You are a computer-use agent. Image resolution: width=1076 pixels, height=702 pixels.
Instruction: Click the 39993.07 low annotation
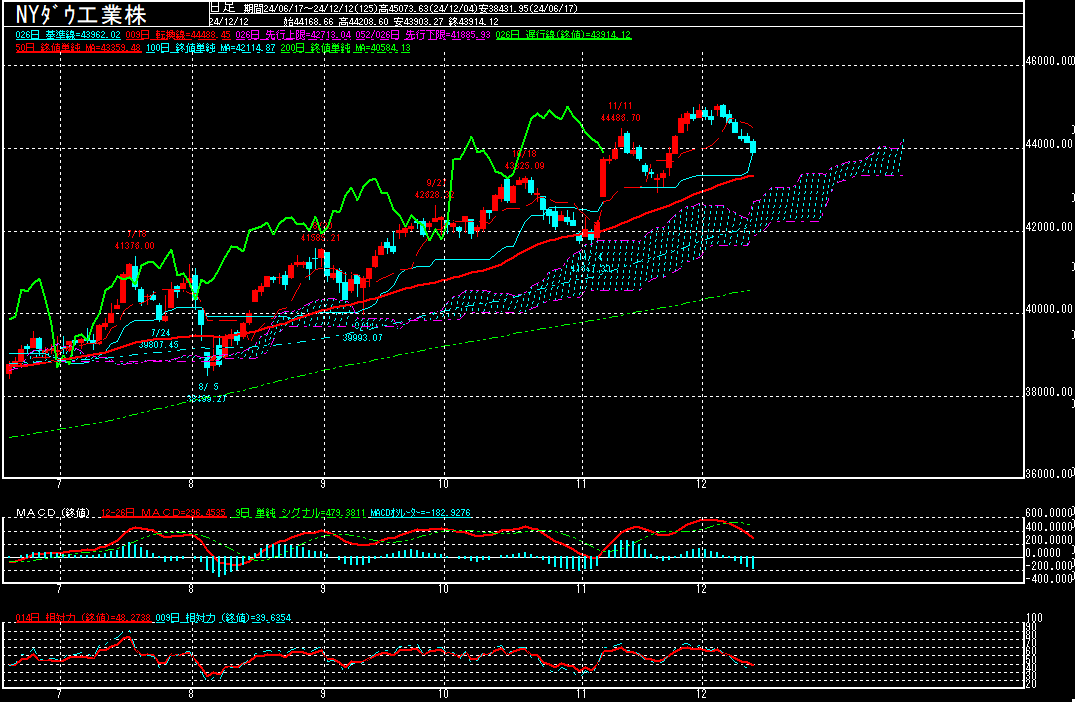click(x=362, y=338)
